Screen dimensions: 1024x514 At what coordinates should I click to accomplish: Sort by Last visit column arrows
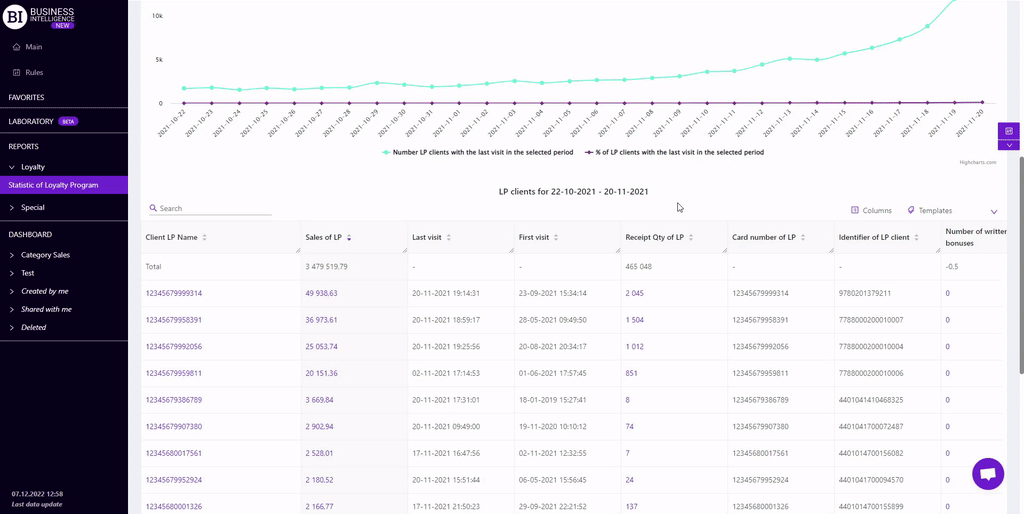[449, 238]
